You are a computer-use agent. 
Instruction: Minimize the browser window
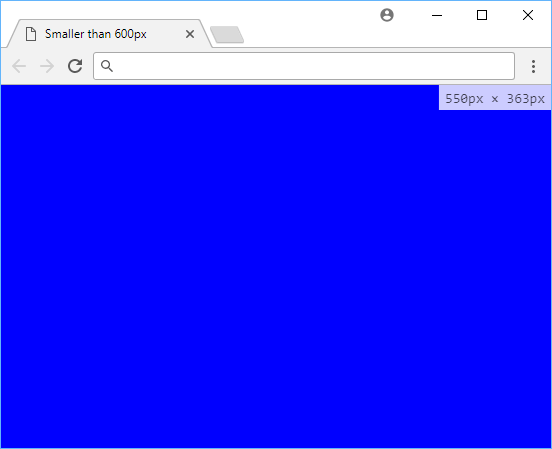point(437,15)
